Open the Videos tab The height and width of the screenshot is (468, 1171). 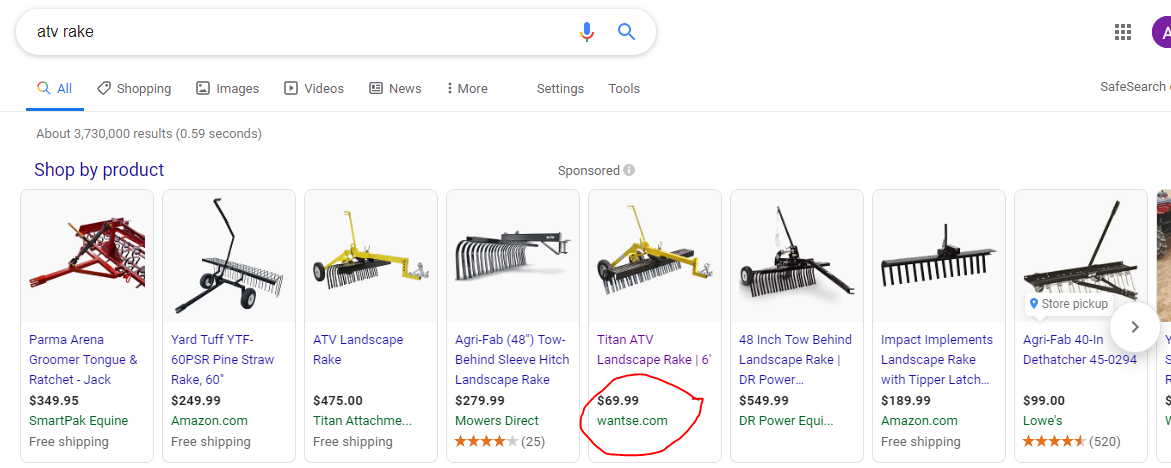(x=314, y=88)
